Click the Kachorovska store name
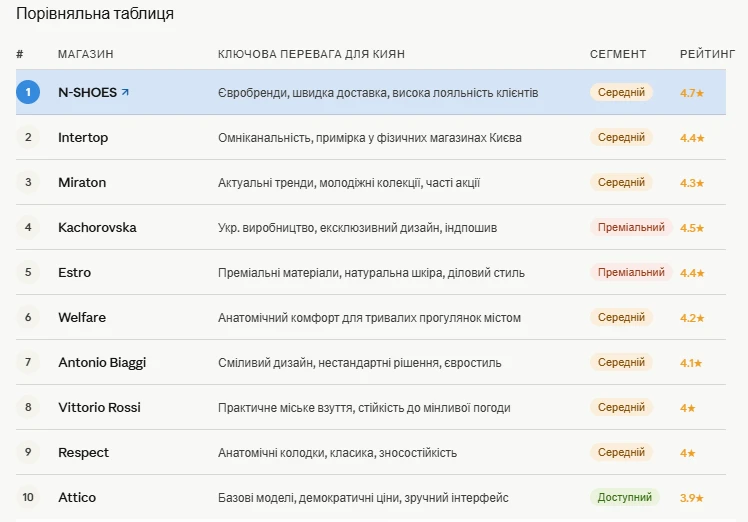 coord(97,228)
